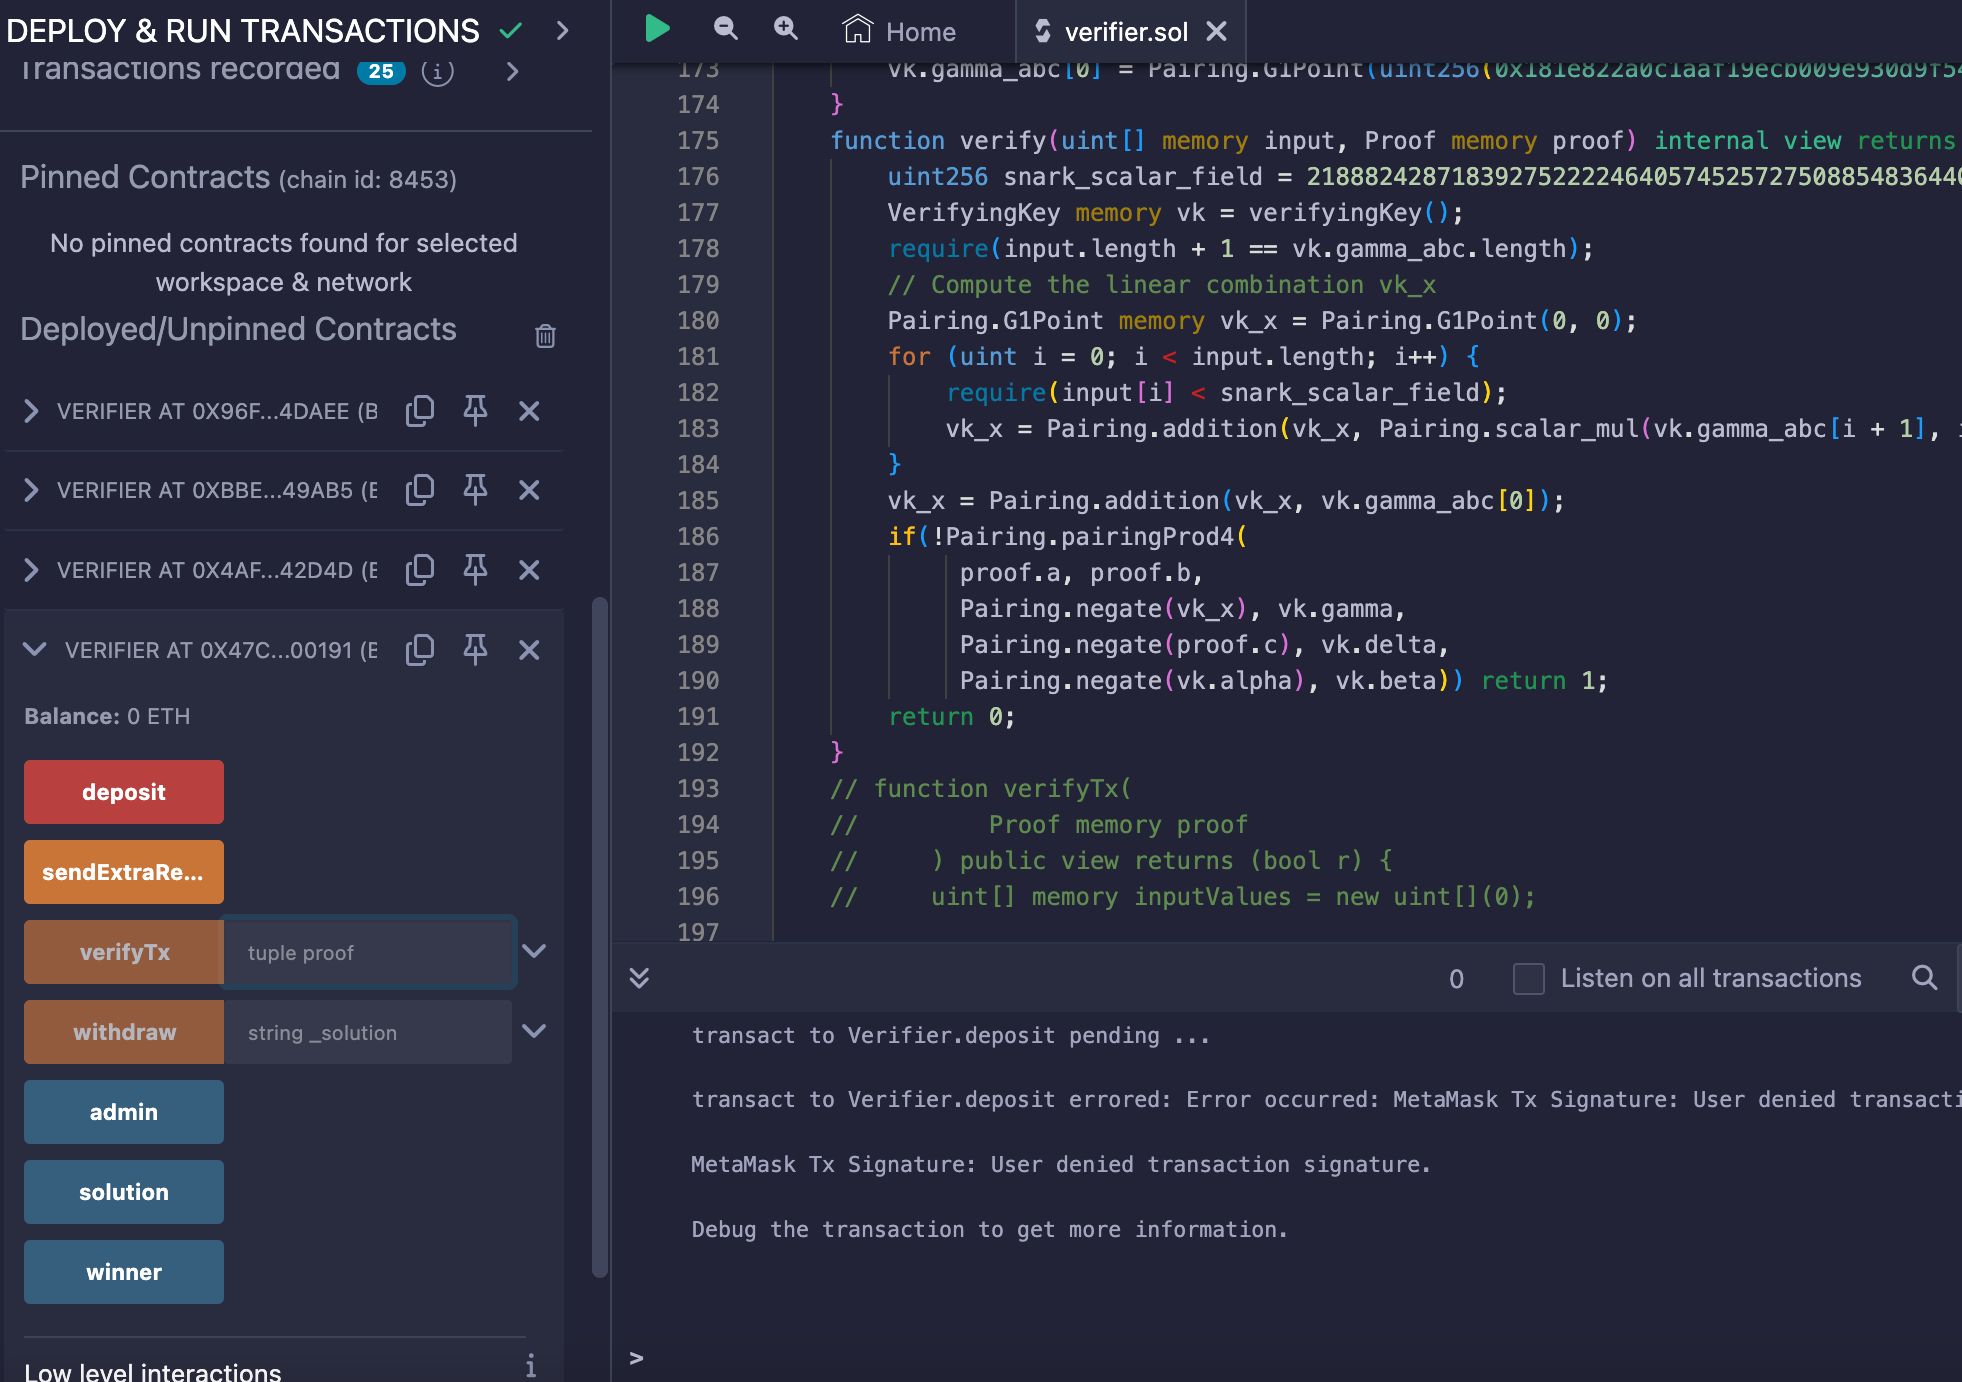Copy address of VERIFIER AT 0X96F...4DAEE
The width and height of the screenshot is (1962, 1382).
pos(420,411)
